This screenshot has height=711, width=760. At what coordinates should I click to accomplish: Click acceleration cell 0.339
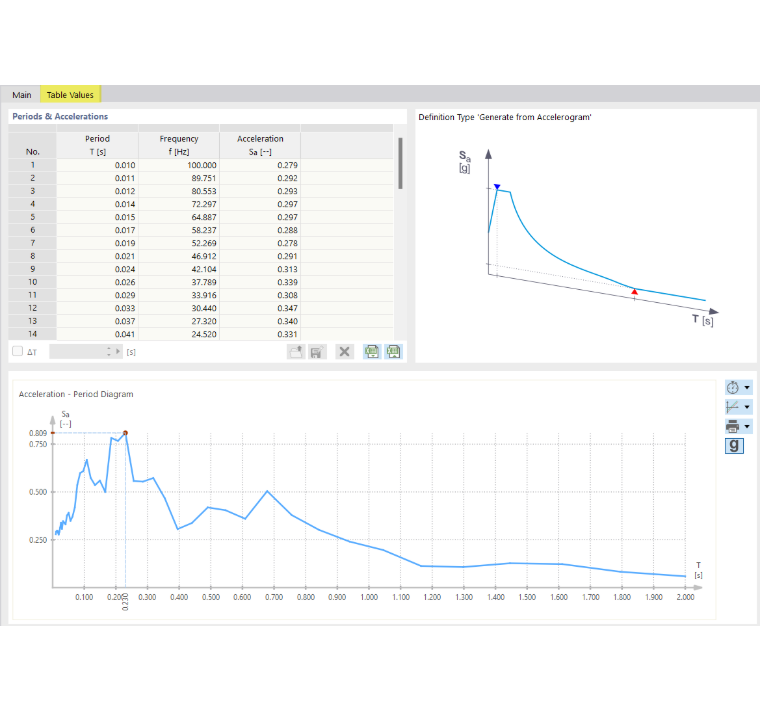[260, 282]
